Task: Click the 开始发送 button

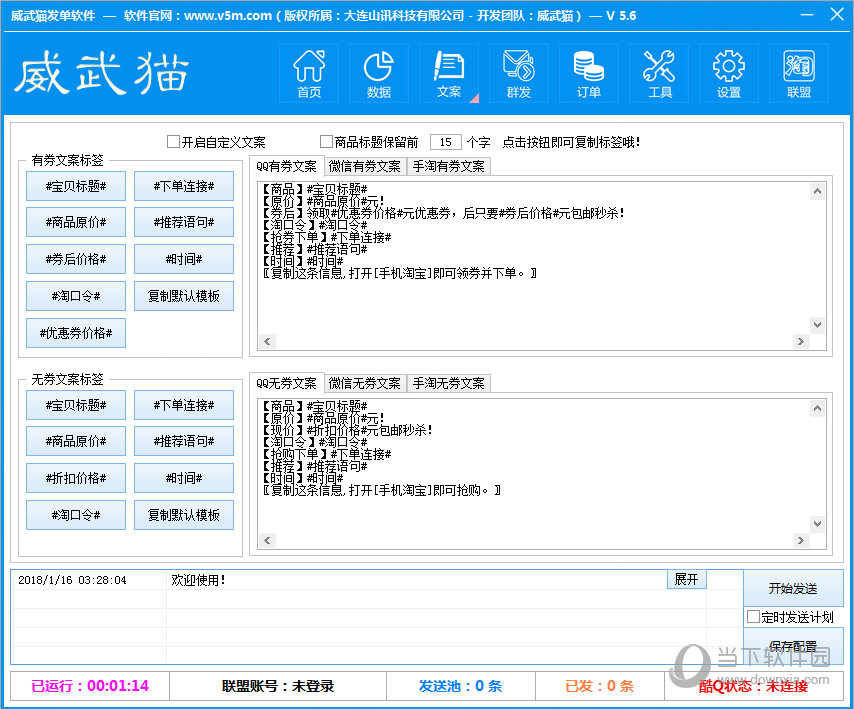Action: coord(793,588)
